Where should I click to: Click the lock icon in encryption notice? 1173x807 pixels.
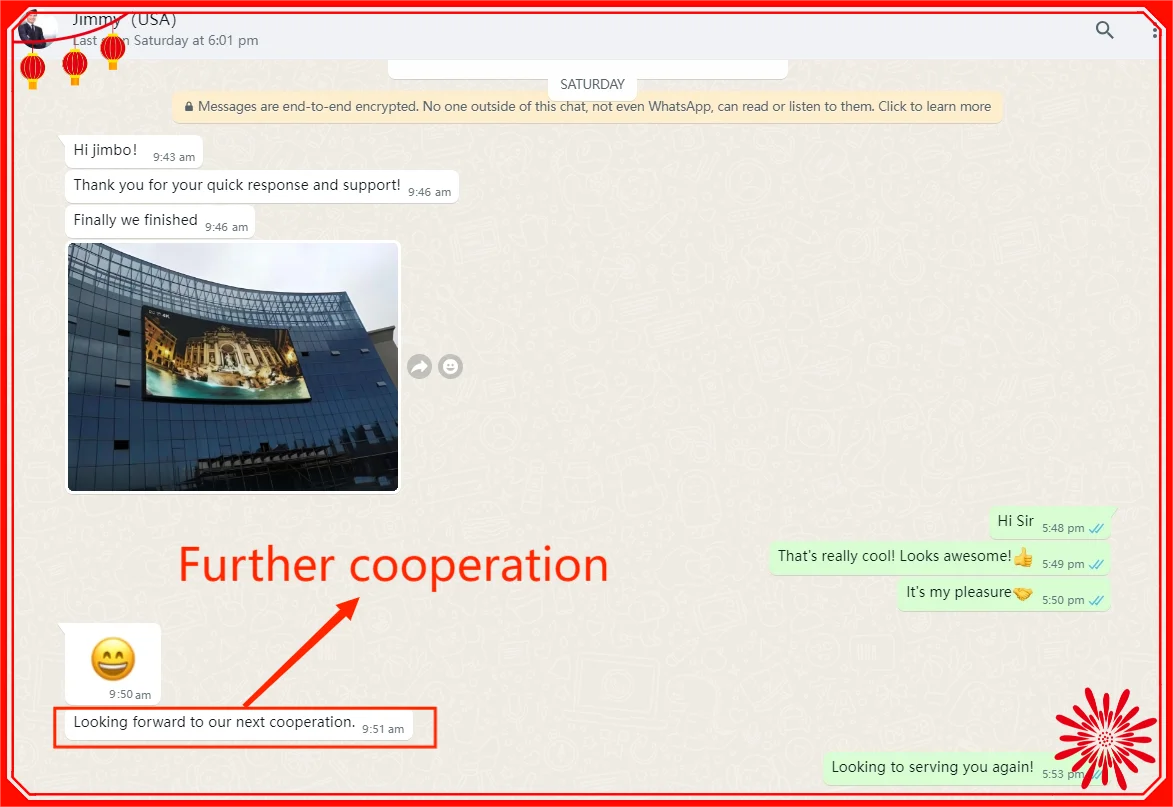188,107
